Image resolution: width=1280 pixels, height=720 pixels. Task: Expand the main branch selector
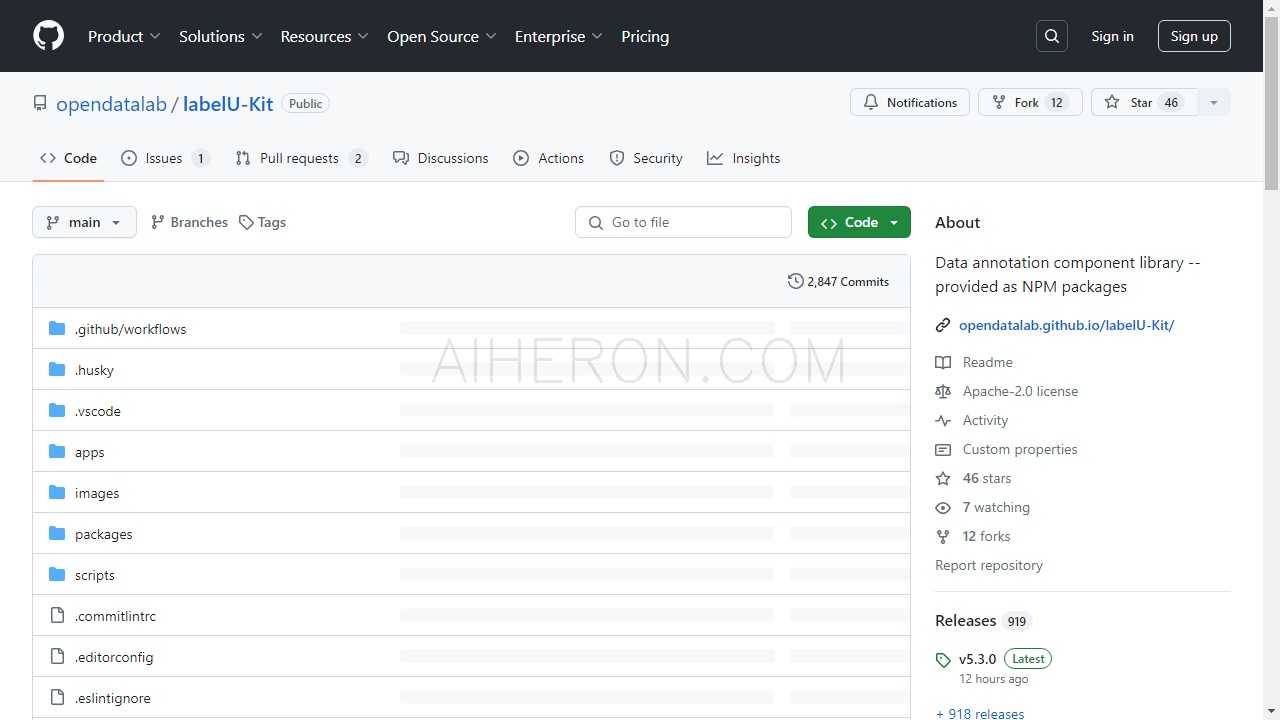pyautogui.click(x=84, y=222)
